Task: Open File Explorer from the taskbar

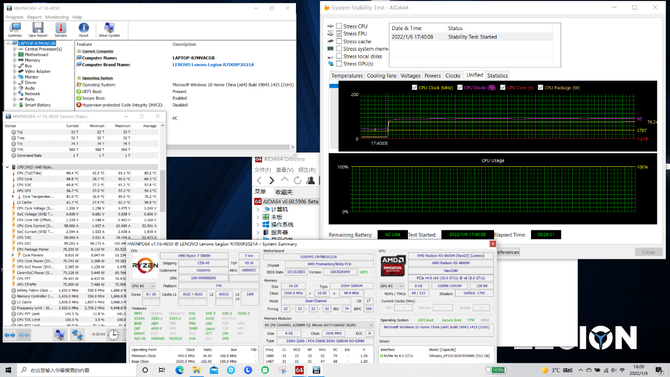Action: [x=197, y=370]
